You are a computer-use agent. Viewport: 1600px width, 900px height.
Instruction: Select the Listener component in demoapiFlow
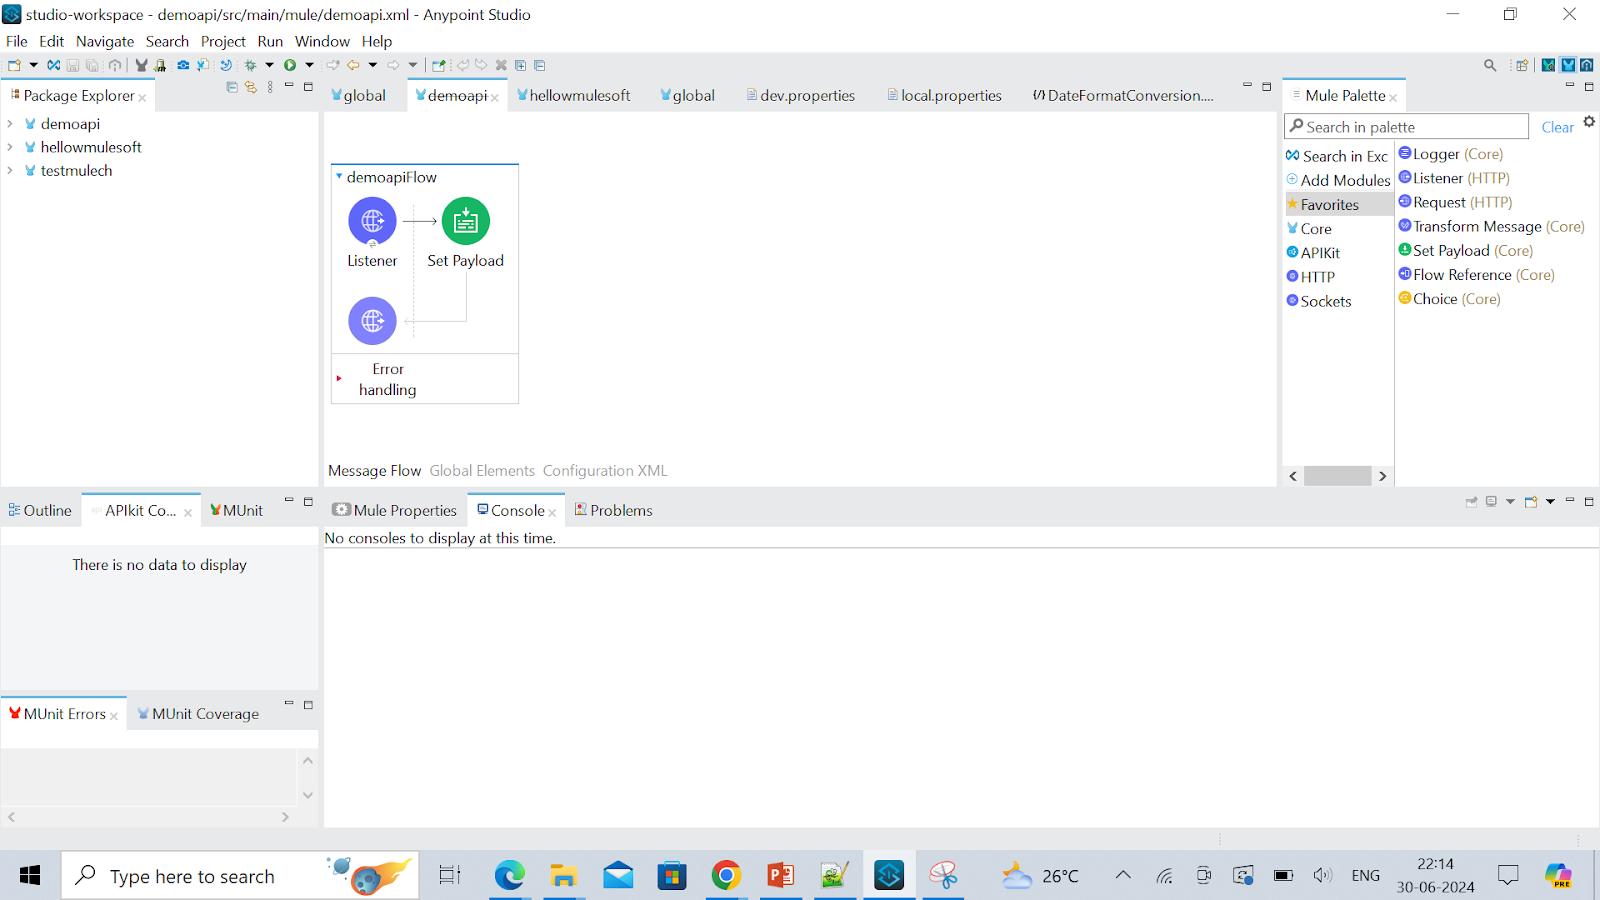pyautogui.click(x=372, y=221)
